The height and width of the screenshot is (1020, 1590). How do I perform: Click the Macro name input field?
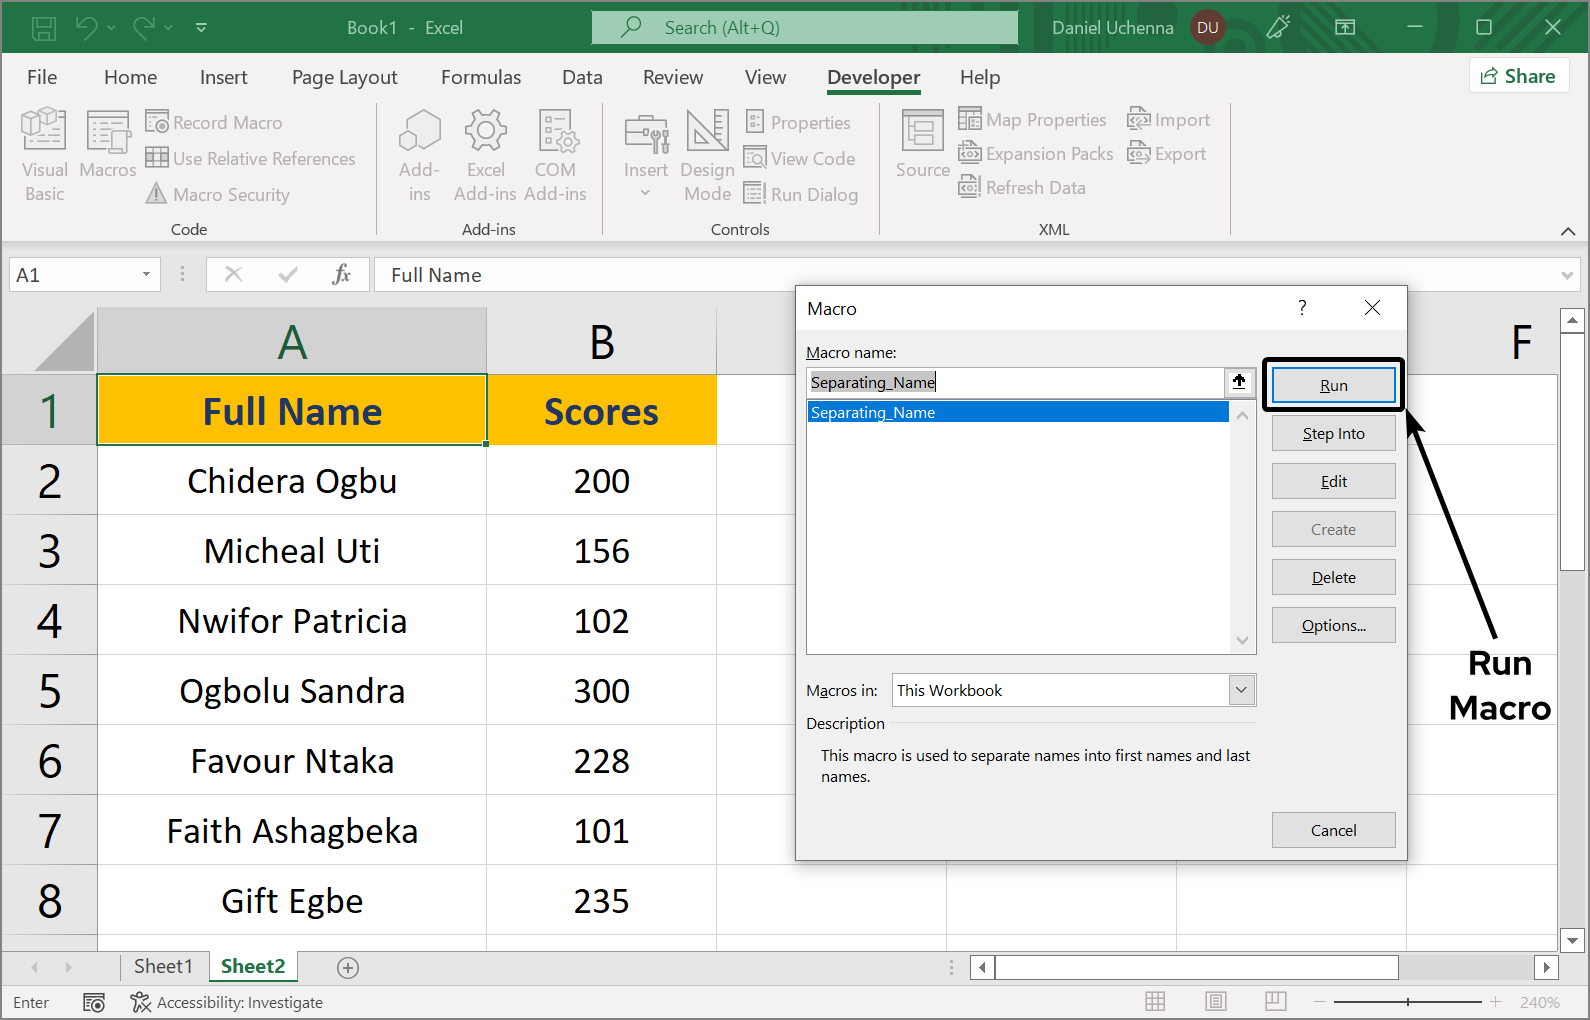point(1015,383)
